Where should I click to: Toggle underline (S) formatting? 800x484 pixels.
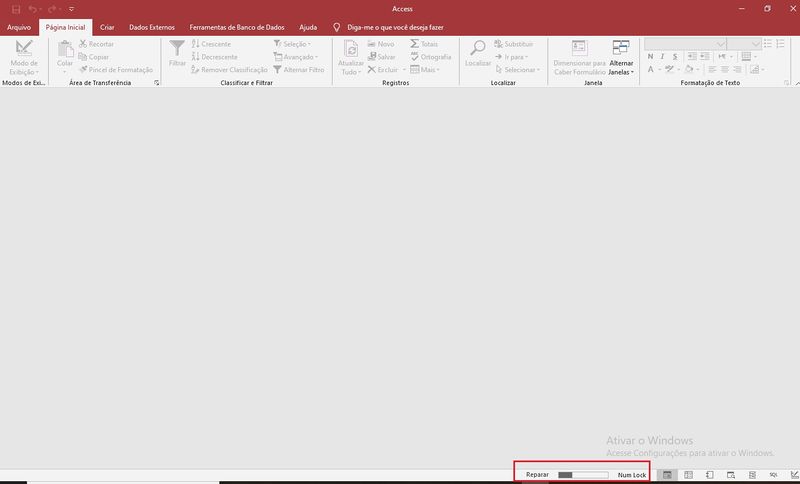click(x=675, y=57)
